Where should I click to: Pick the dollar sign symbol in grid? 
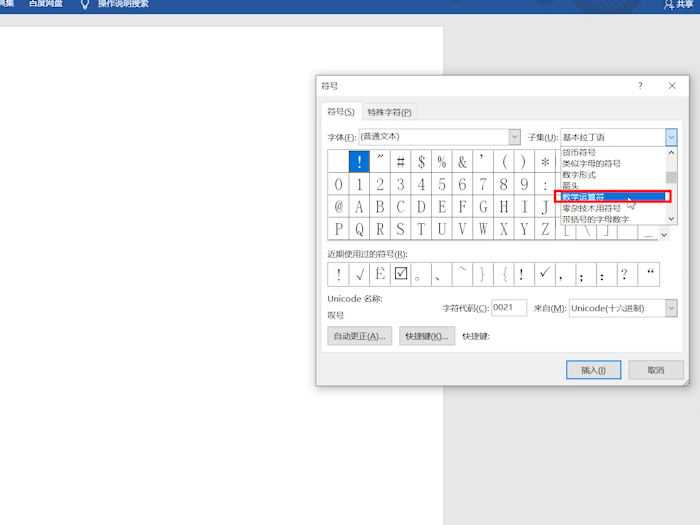click(x=421, y=161)
